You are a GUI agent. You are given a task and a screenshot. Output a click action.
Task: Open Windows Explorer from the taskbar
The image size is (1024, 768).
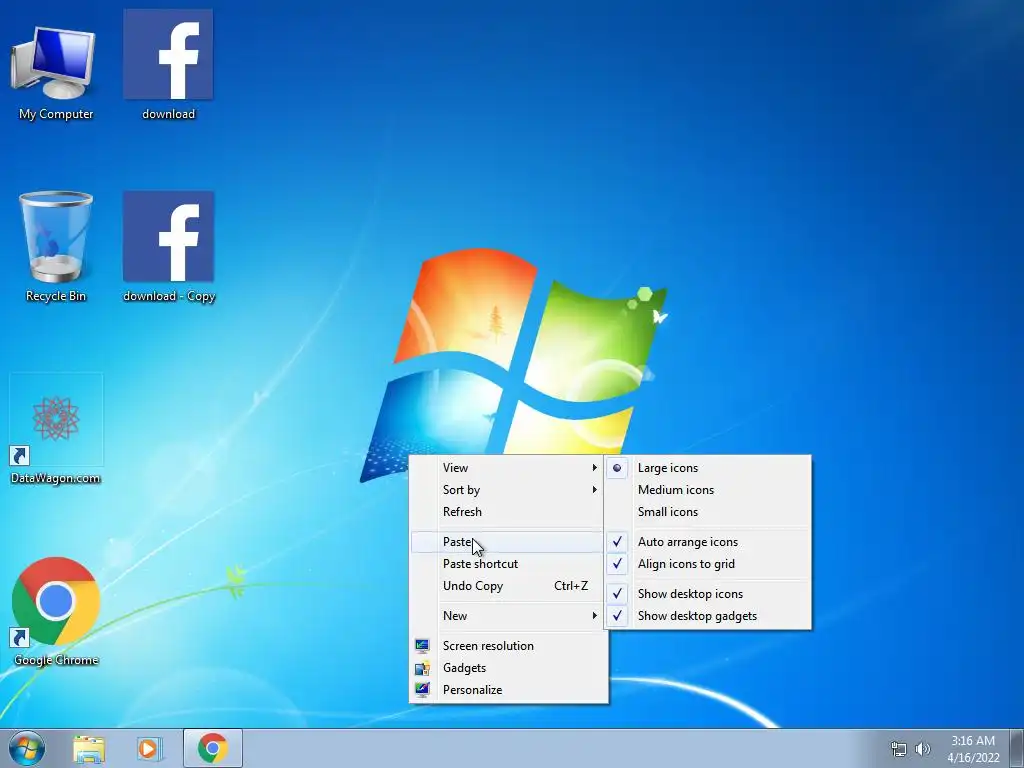pos(89,749)
